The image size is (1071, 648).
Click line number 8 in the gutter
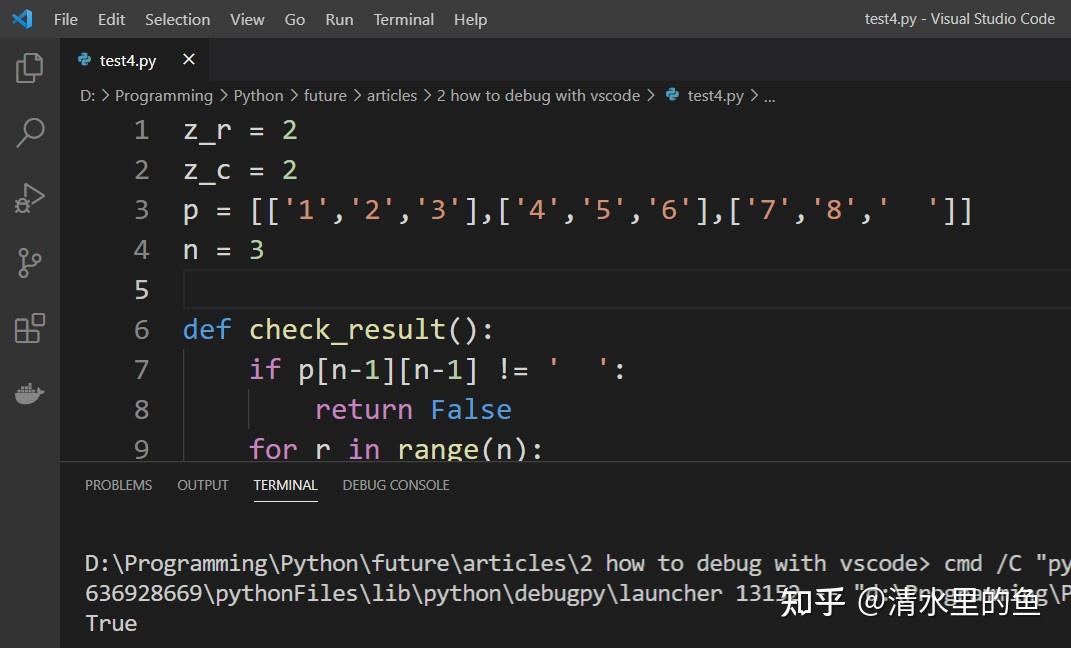(141, 410)
